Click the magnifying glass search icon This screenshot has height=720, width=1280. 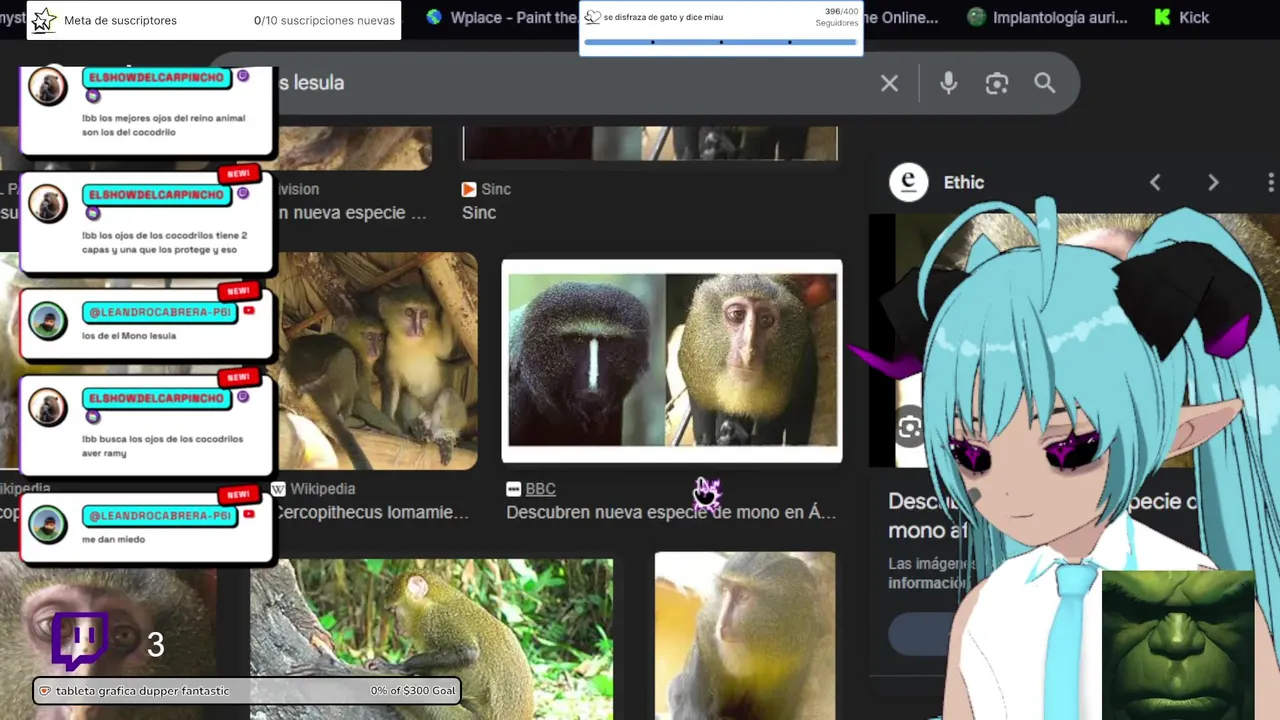(x=1045, y=83)
